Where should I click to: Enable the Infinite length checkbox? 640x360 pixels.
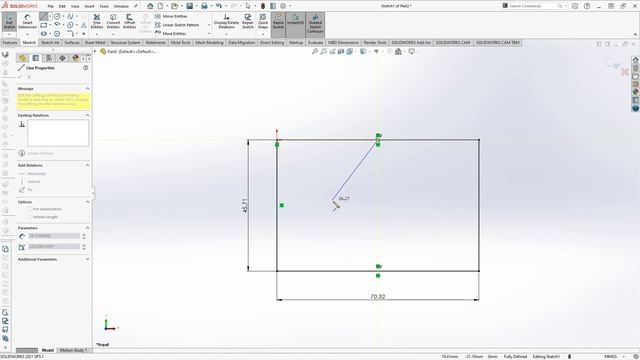coord(29,217)
